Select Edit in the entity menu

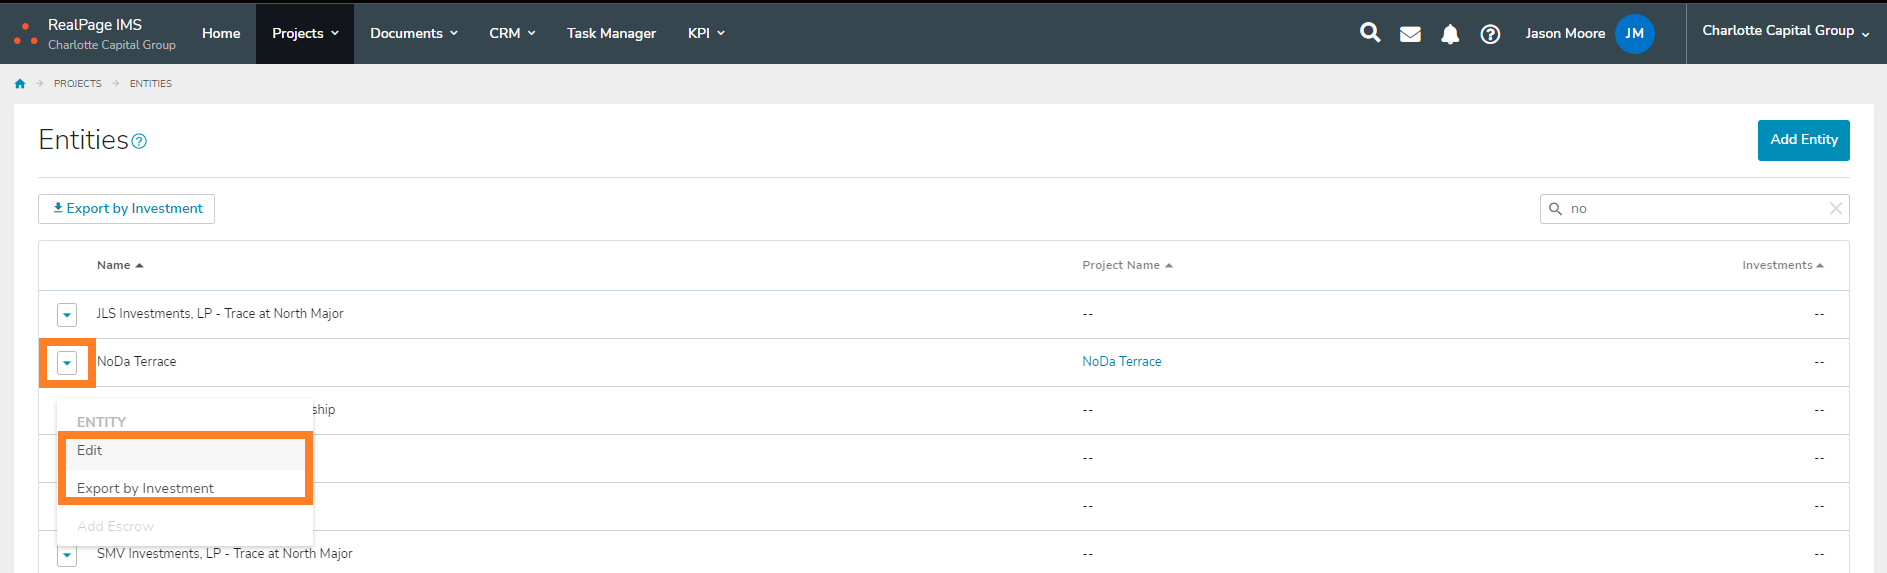point(185,451)
